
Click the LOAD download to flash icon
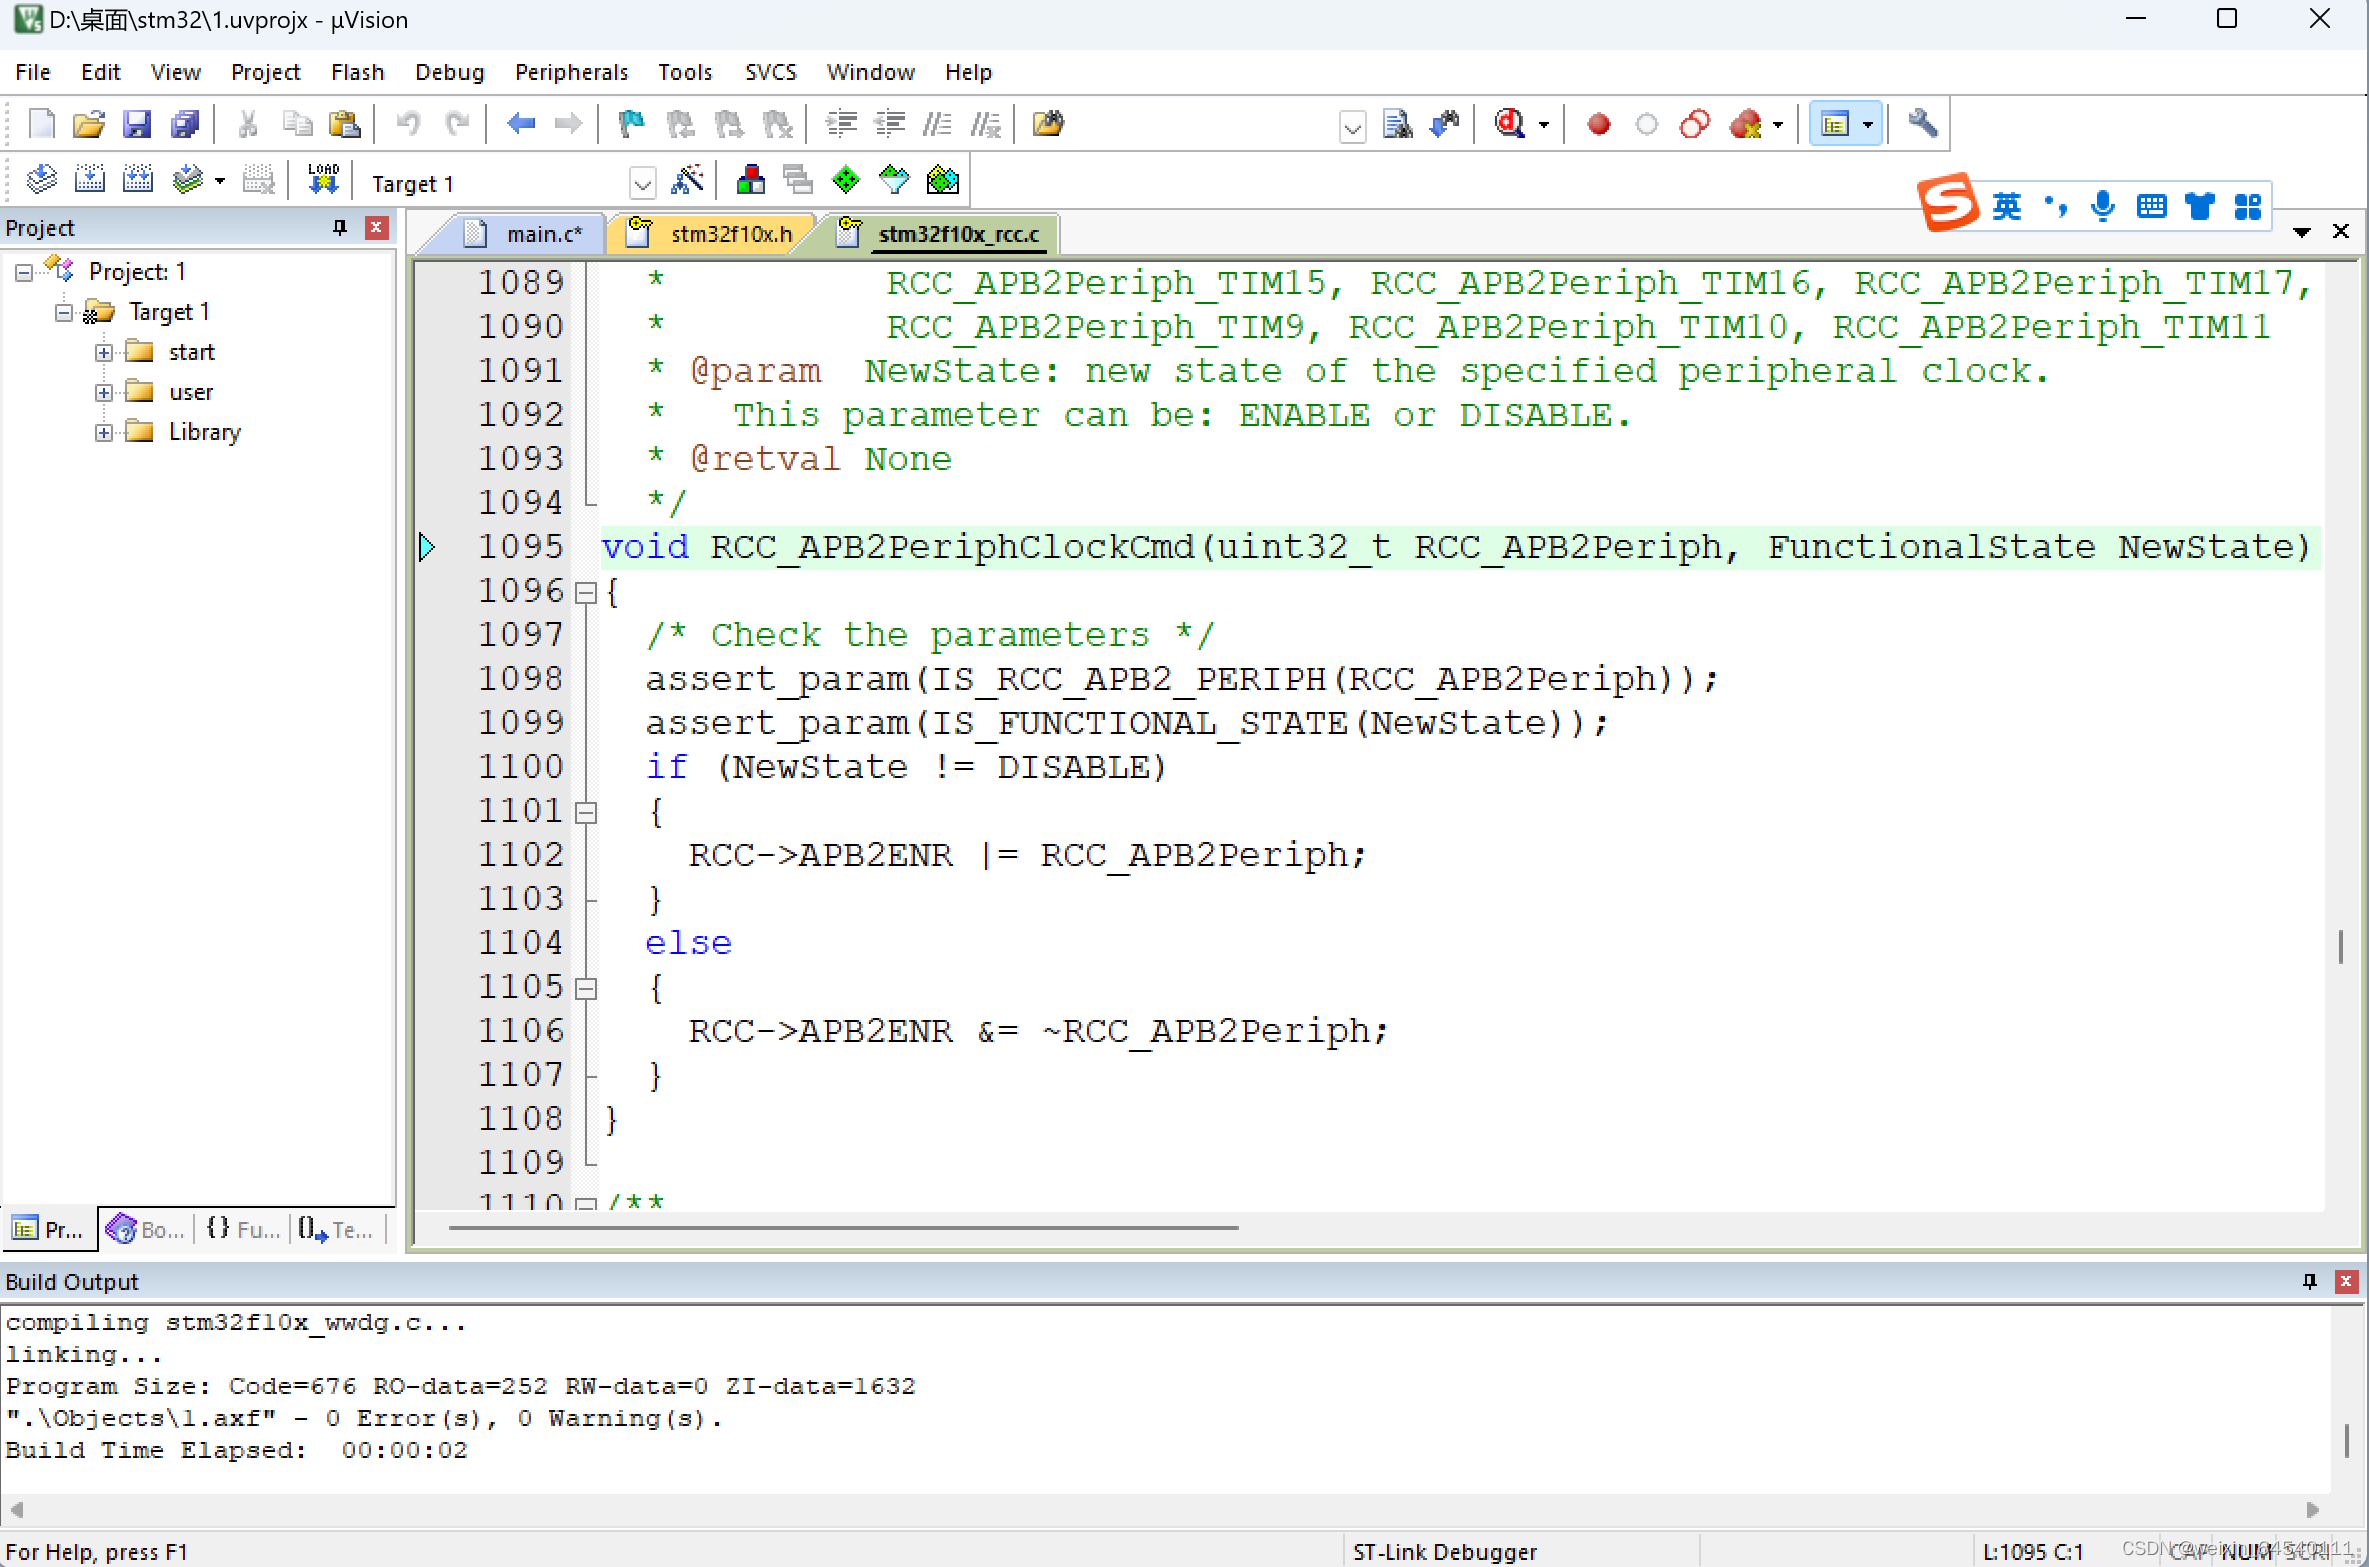point(322,178)
